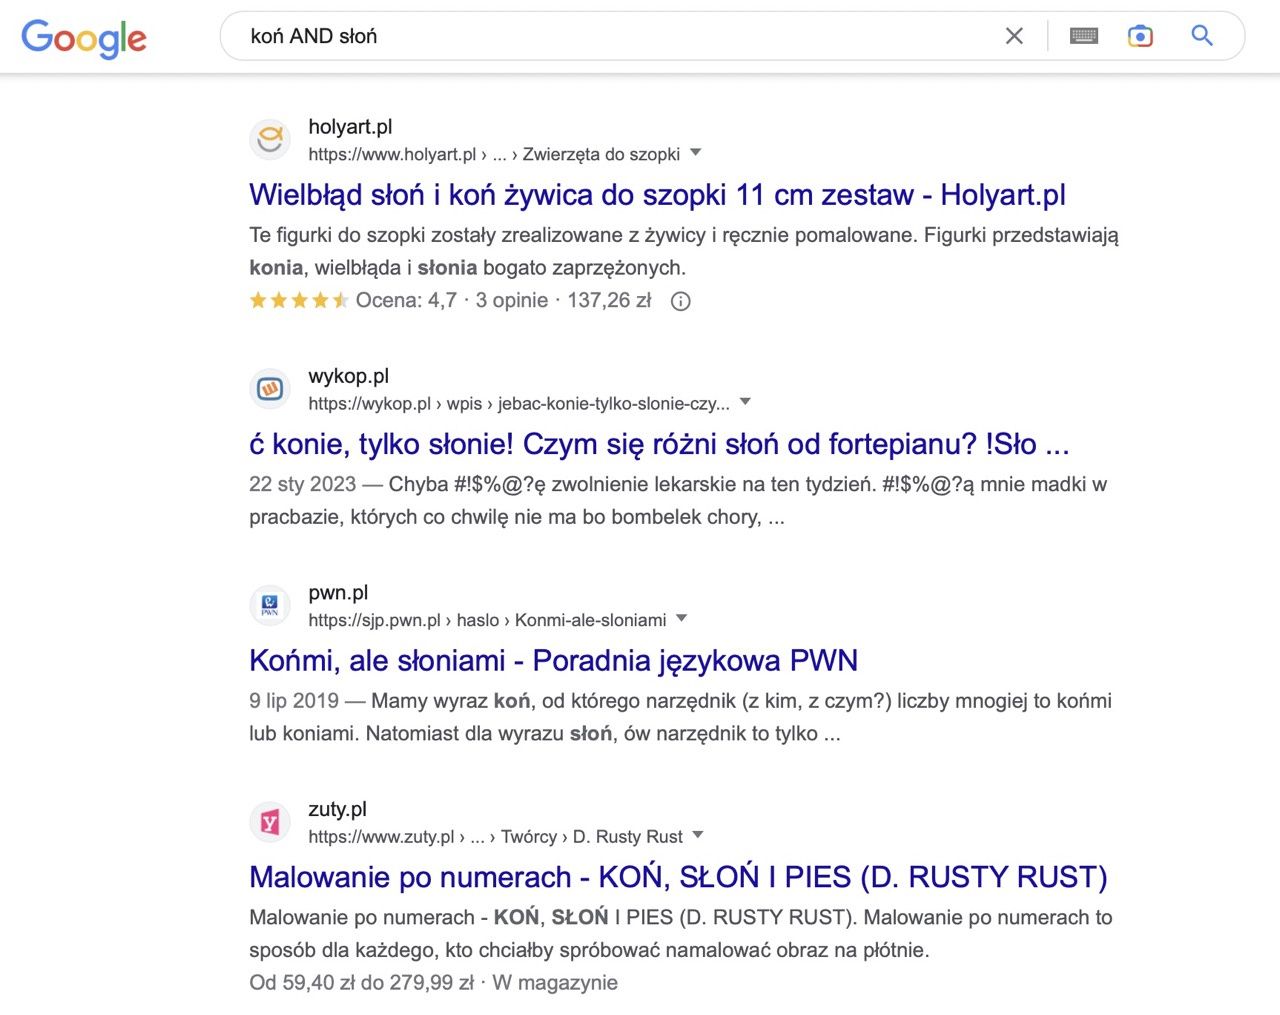1280x1015 pixels.
Task: Open the "Malowanie po numerach - KOŃ, SŁOŃ" result
Action: point(678,877)
